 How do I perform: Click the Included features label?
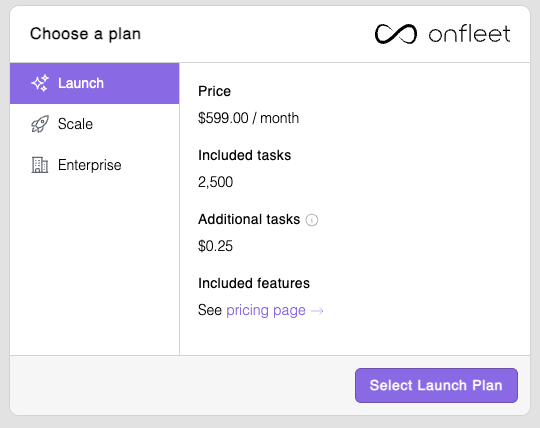[x=254, y=283]
